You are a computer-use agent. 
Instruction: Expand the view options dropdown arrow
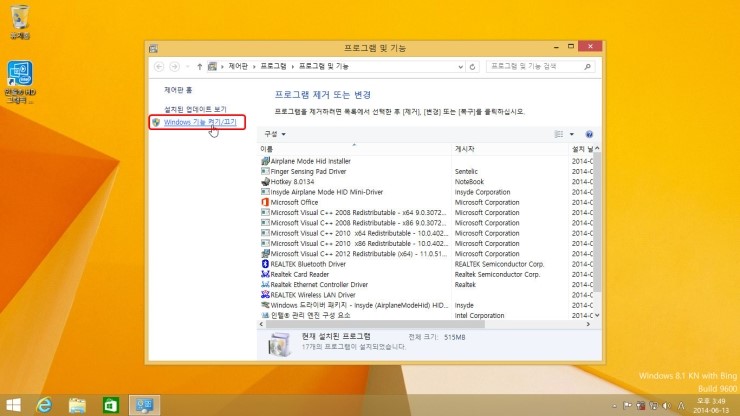coord(572,135)
